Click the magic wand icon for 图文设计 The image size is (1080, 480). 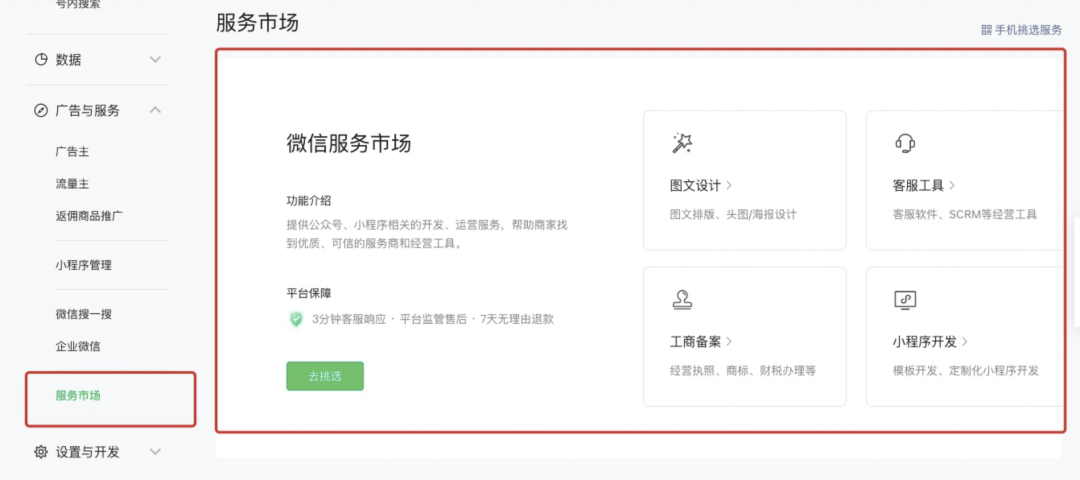tap(681, 143)
